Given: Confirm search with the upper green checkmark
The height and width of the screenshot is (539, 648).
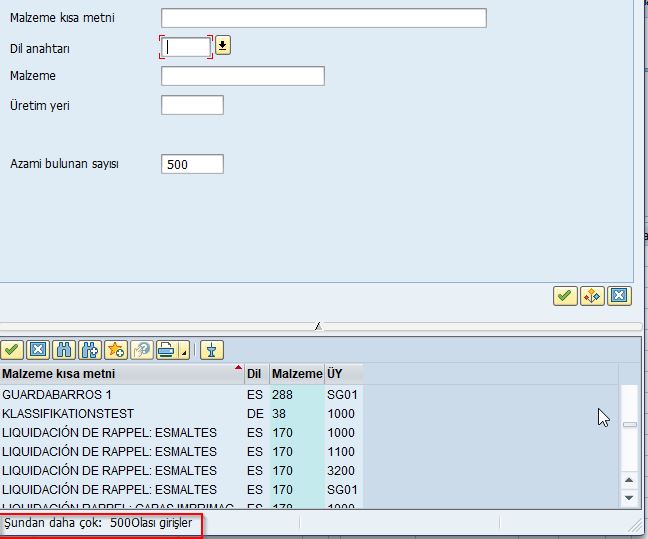Looking at the screenshot, I should (565, 296).
